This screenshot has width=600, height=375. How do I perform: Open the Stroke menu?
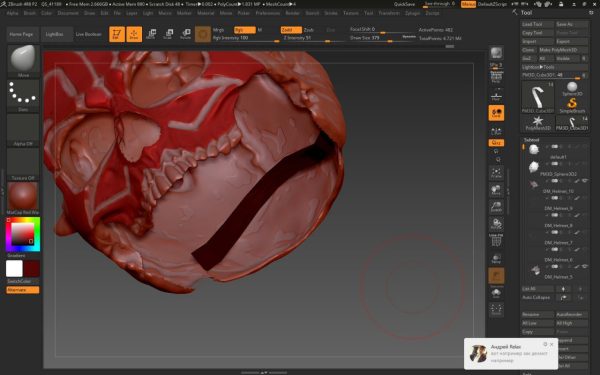(331, 13)
